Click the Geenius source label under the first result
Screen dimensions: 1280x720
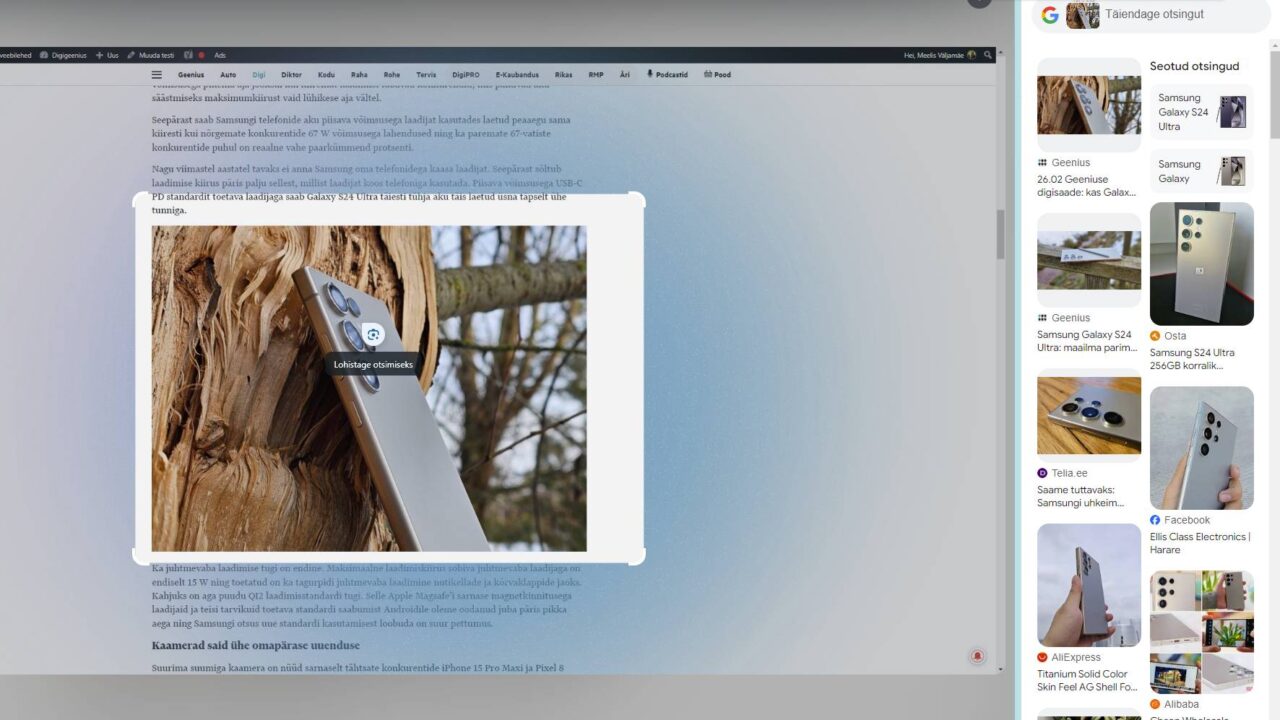1063,162
